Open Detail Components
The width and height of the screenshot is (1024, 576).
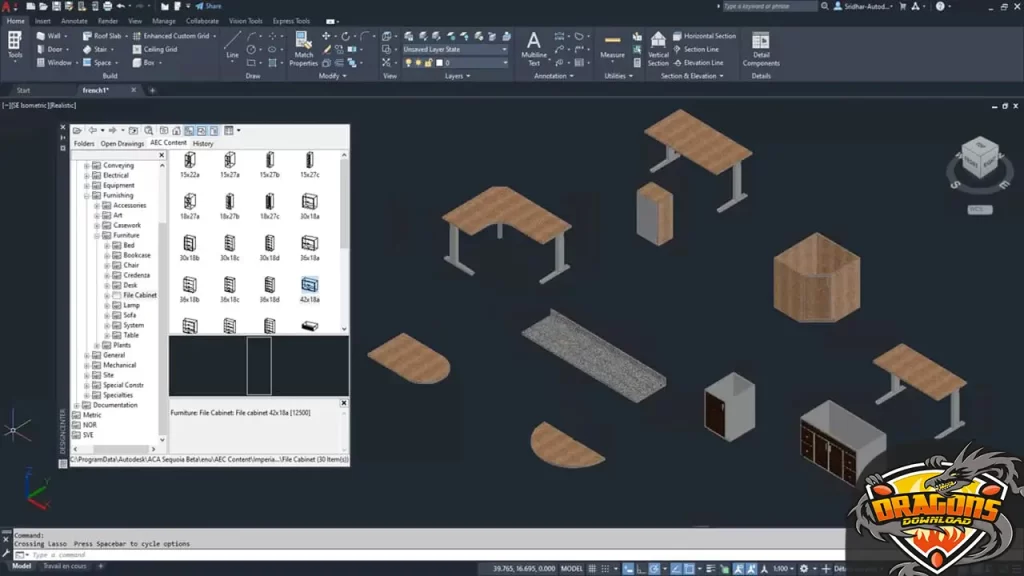click(x=761, y=49)
